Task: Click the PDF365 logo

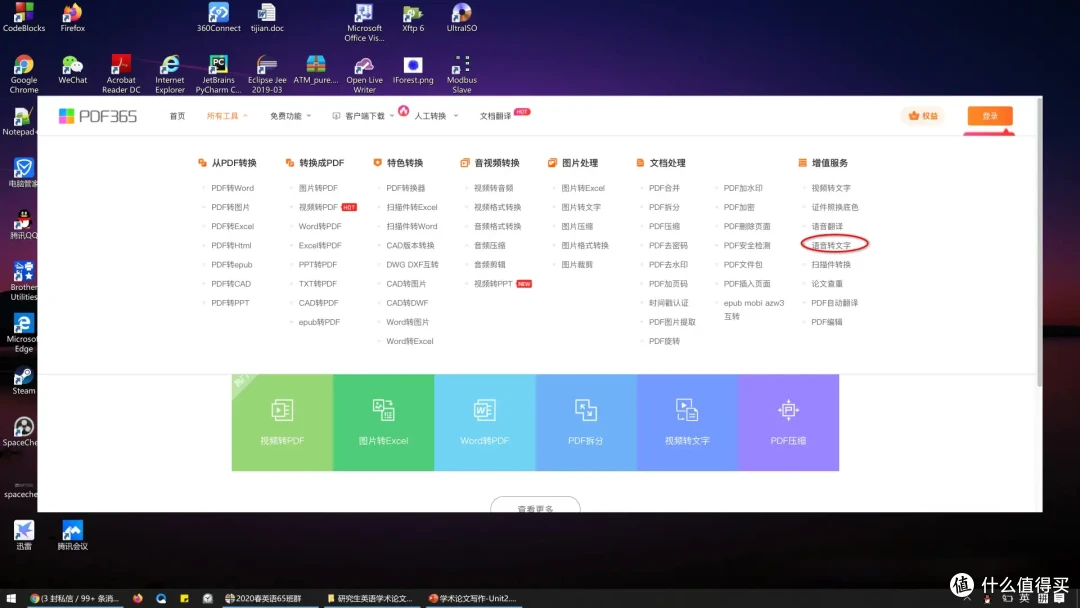Action: 98,116
